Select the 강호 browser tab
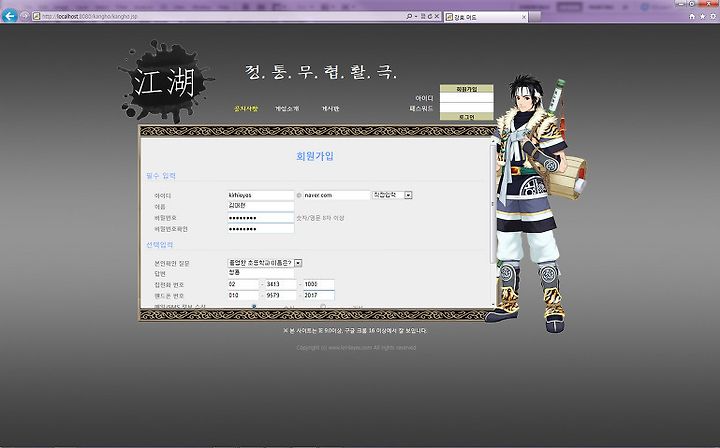The width and height of the screenshot is (720, 448). tap(486, 17)
